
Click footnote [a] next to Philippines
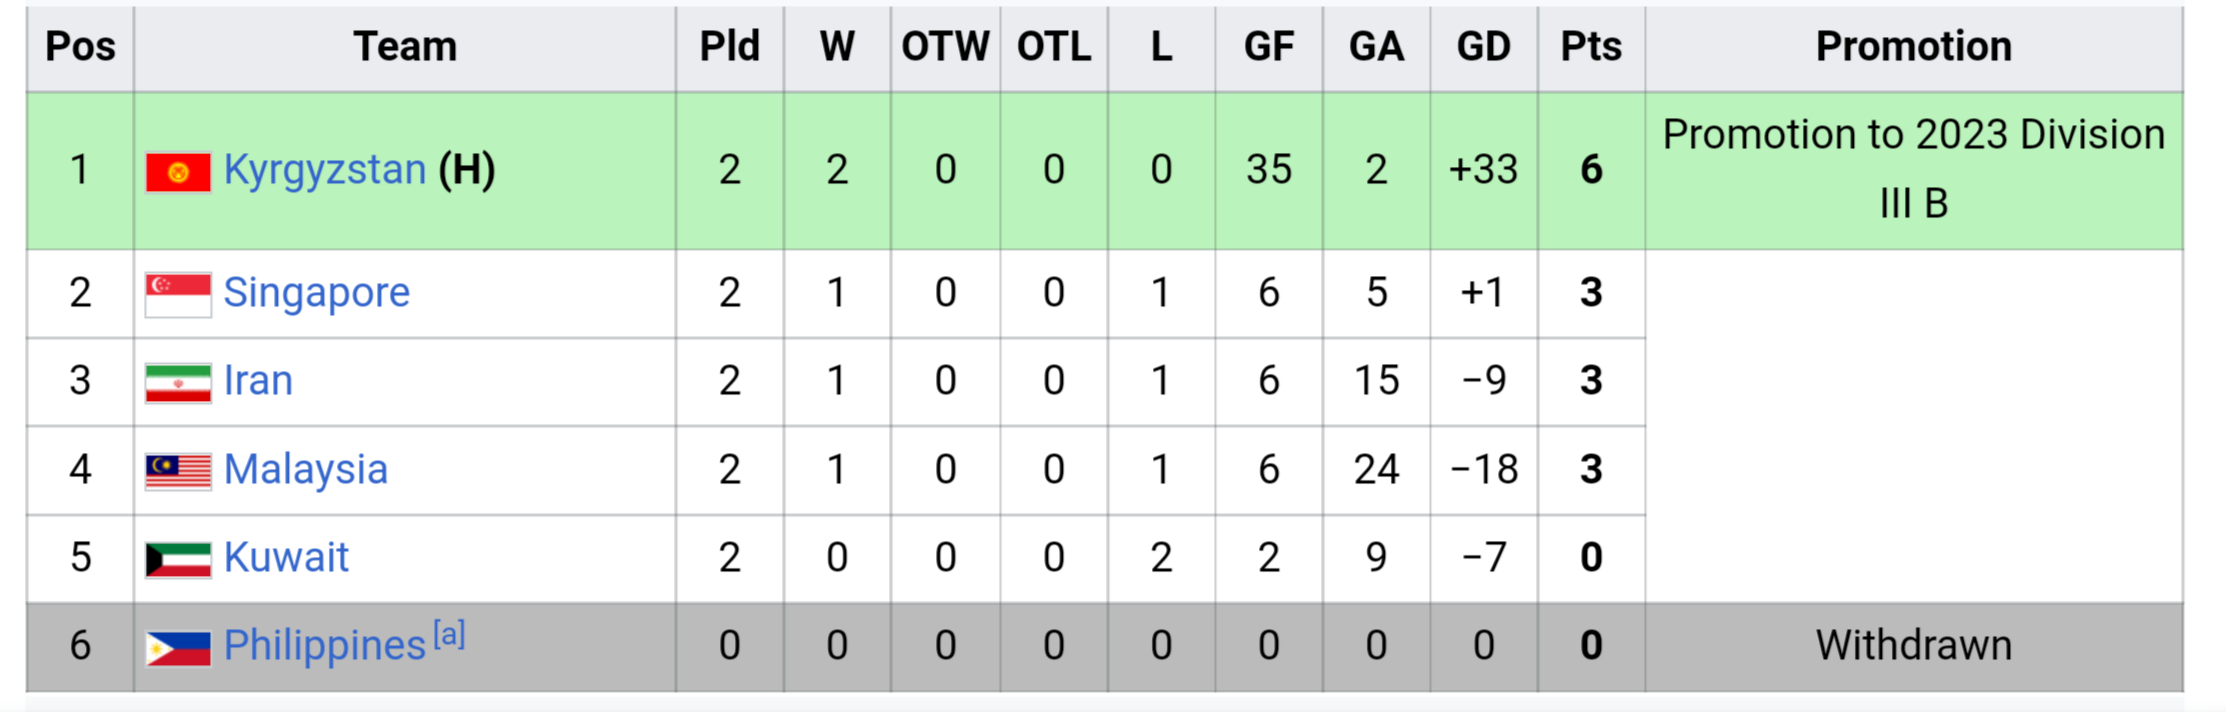coord(449,634)
